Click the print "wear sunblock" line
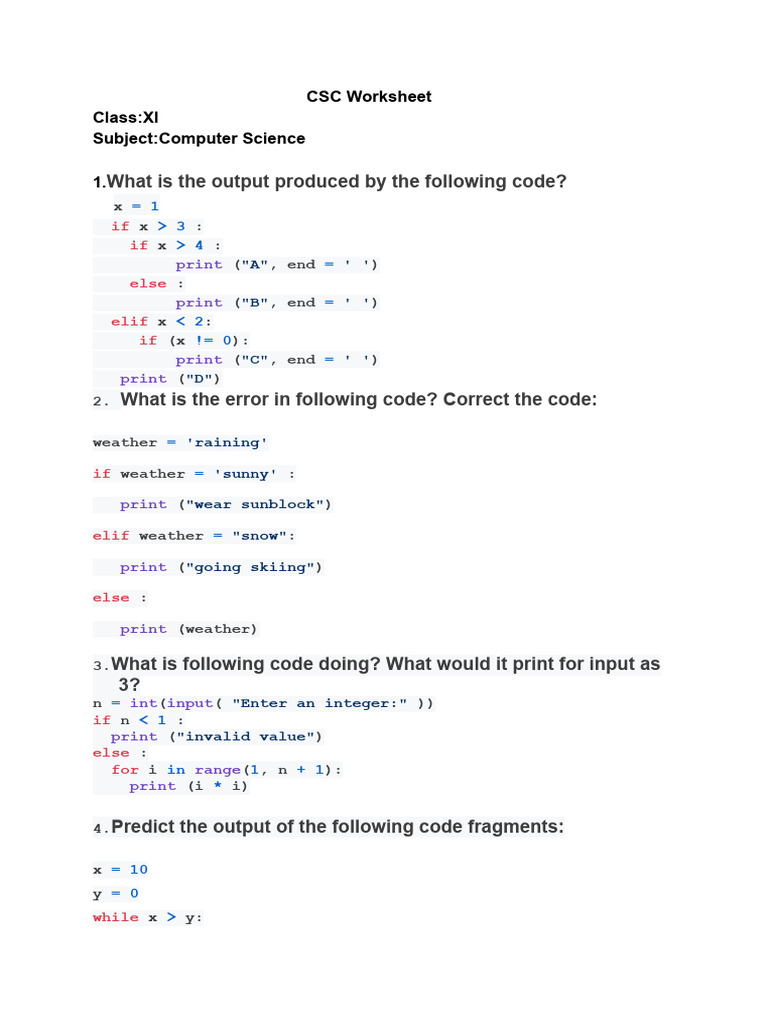 click(225, 504)
